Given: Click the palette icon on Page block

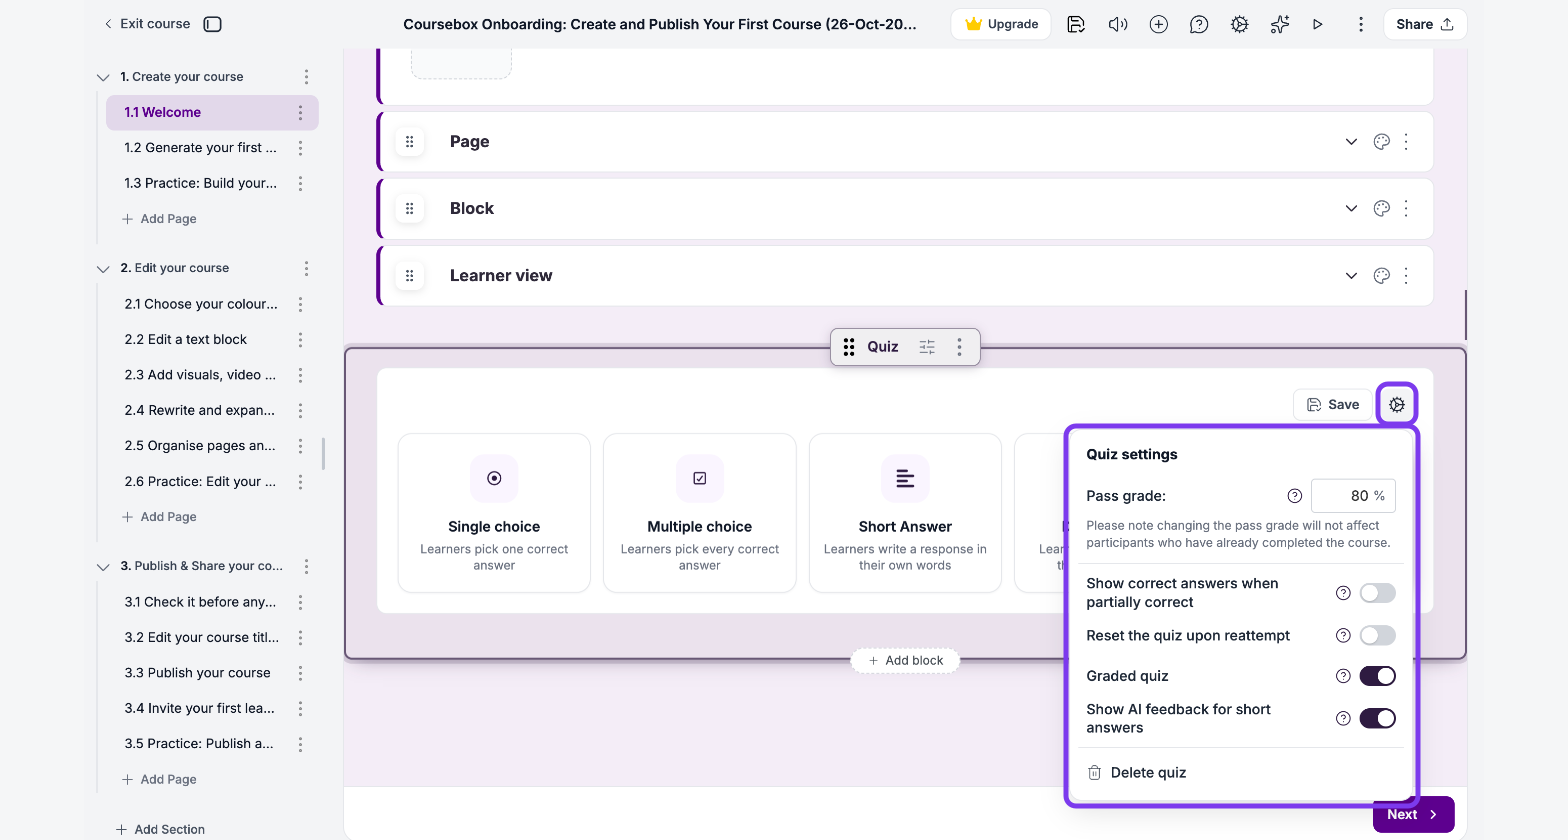Looking at the screenshot, I should (x=1382, y=142).
